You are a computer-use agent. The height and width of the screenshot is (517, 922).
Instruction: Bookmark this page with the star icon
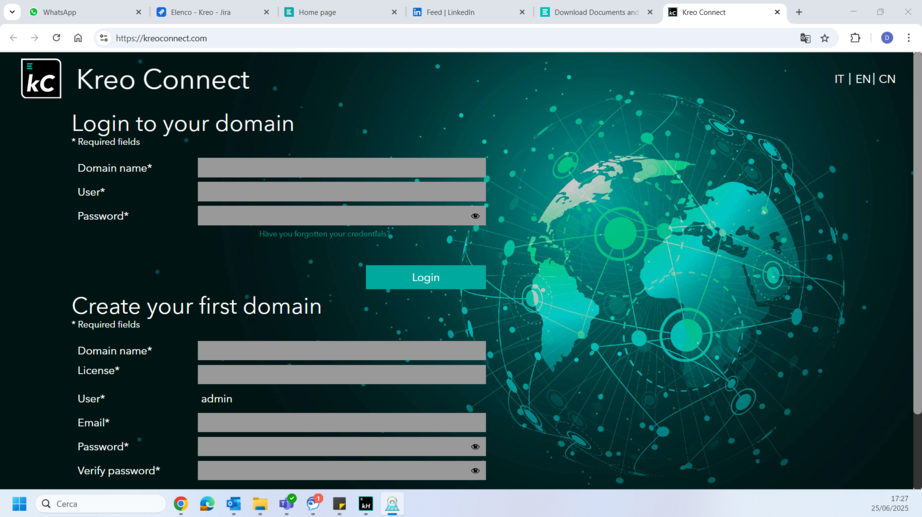tap(825, 38)
